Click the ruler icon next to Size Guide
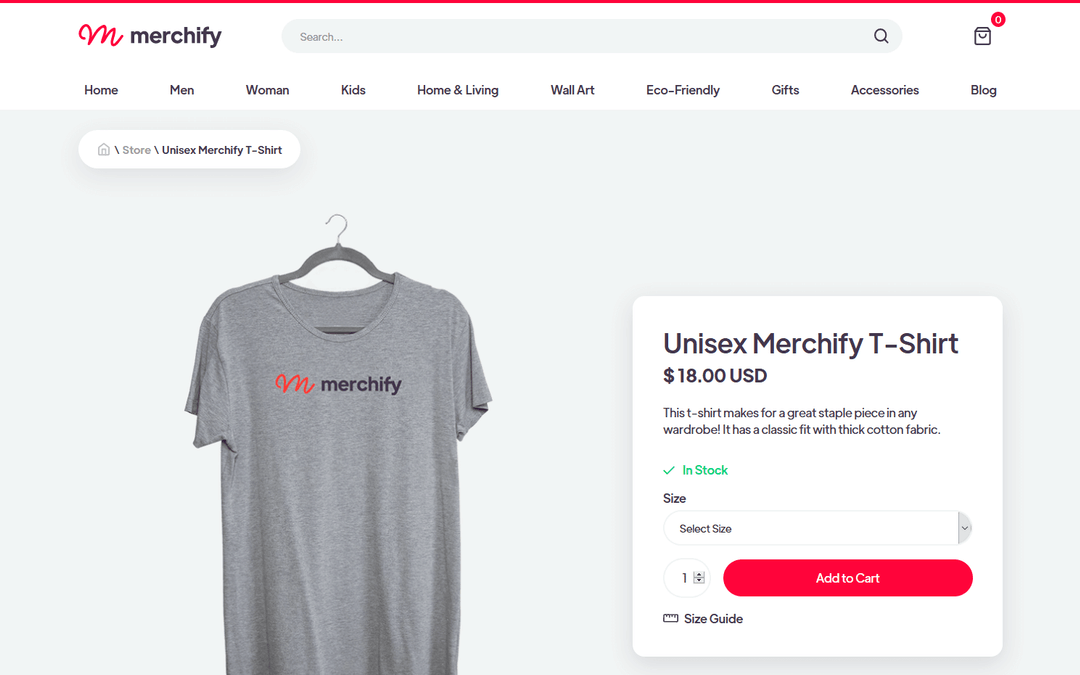The height and width of the screenshot is (675, 1080). [669, 618]
